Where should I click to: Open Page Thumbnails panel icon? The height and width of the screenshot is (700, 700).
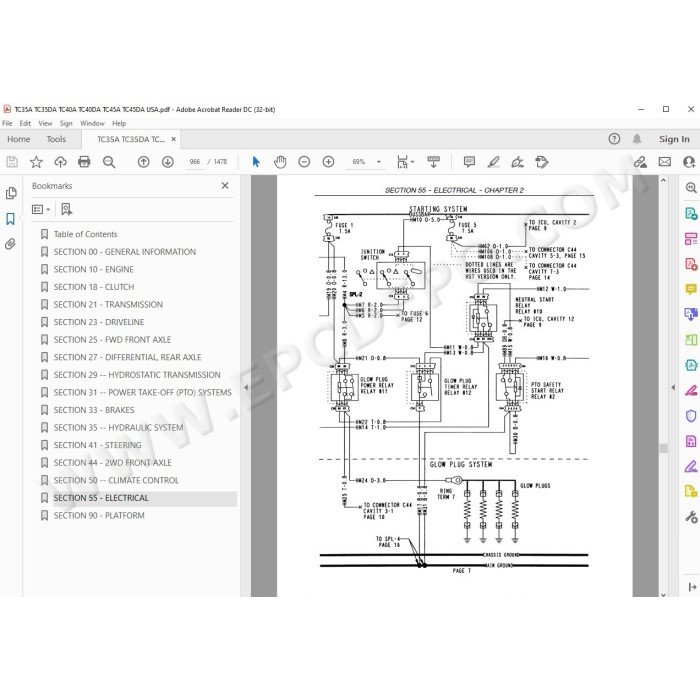pos(11,193)
